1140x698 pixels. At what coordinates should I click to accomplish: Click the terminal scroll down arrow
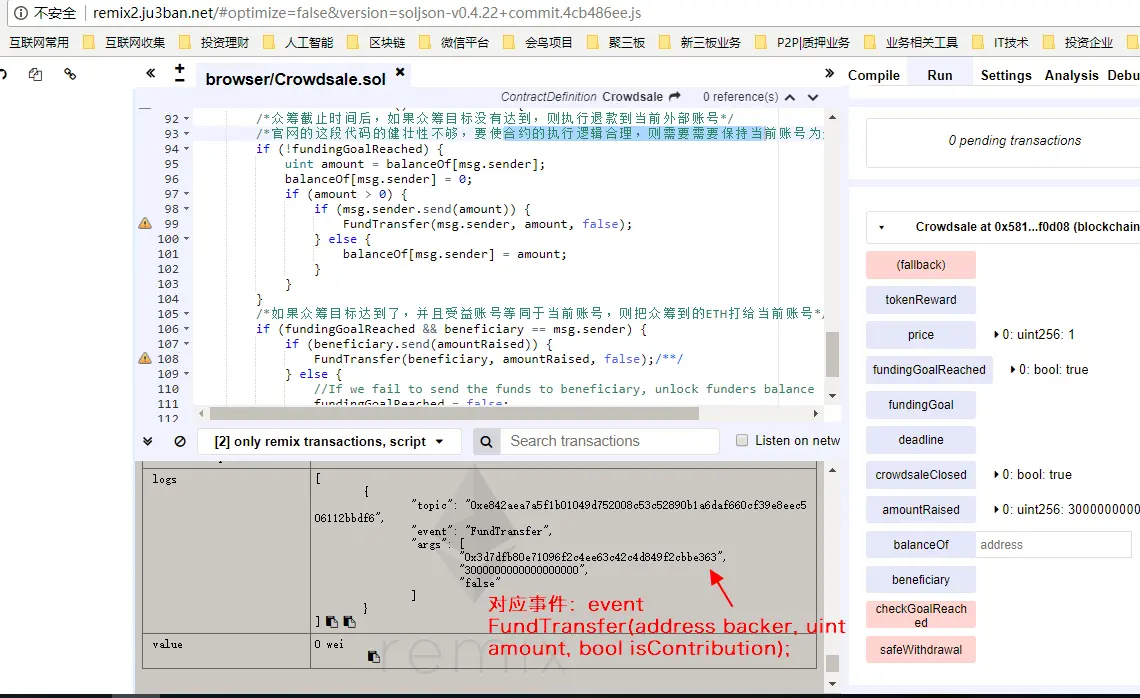832,683
